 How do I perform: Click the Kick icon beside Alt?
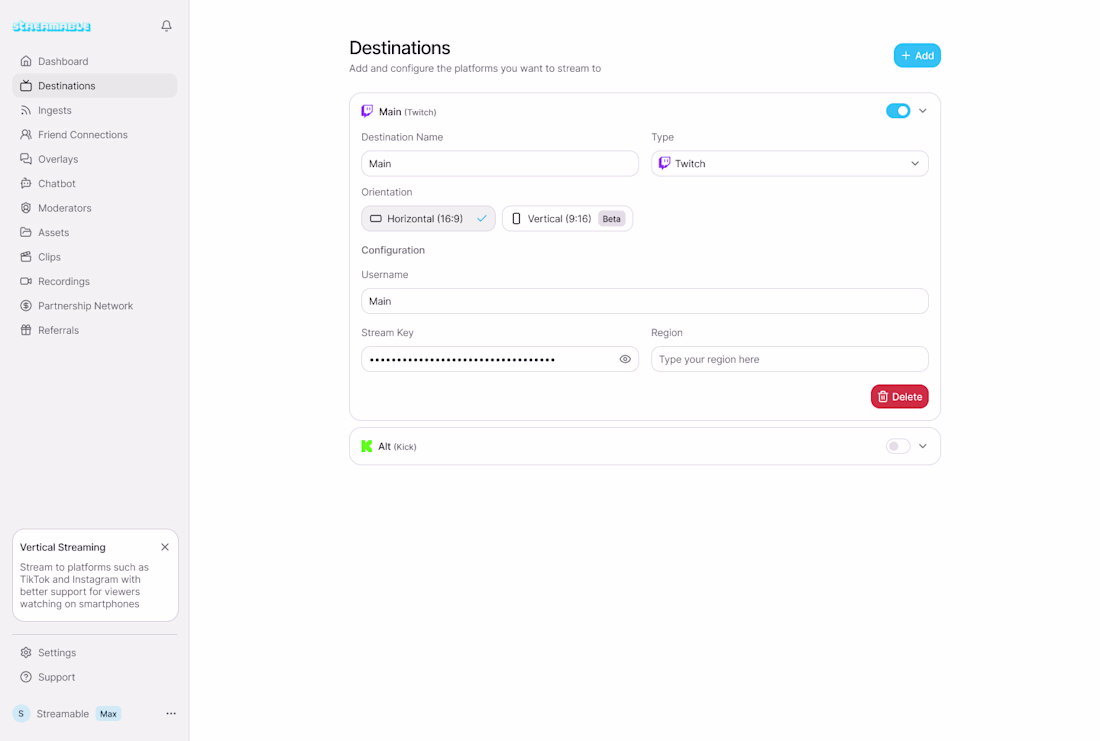click(x=366, y=446)
